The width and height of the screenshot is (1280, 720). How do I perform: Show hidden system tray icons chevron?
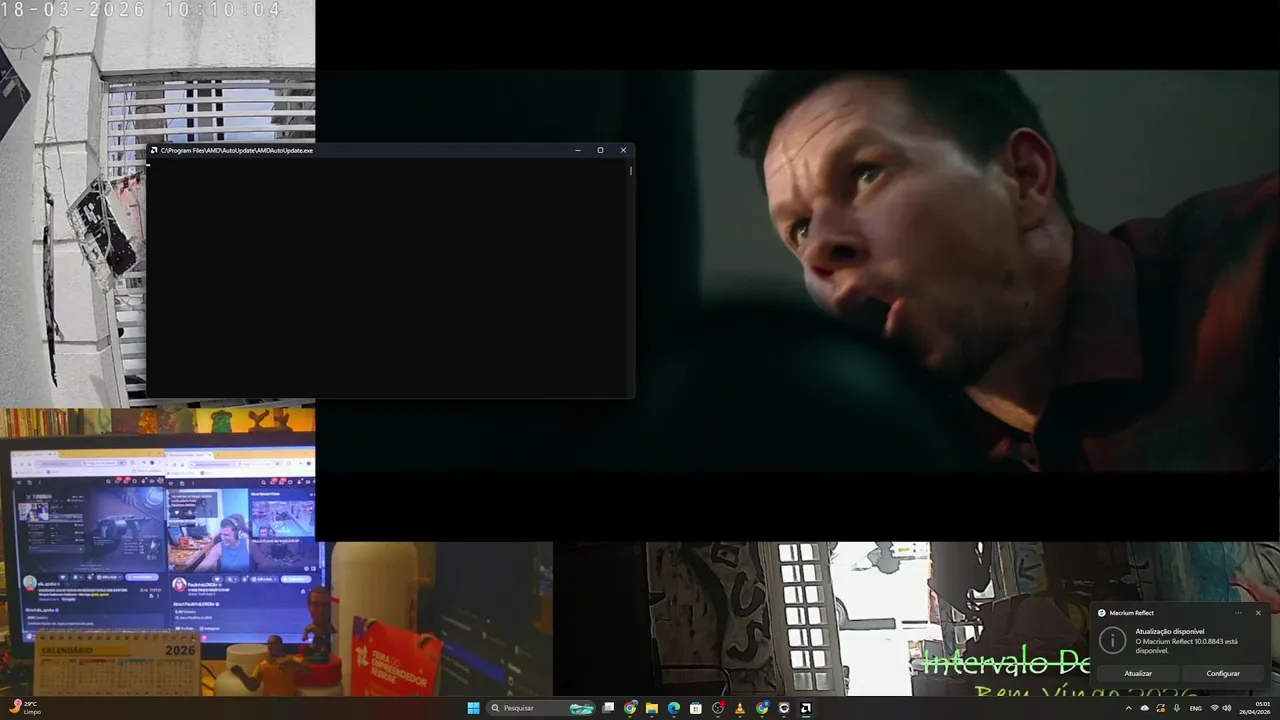pyautogui.click(x=1129, y=708)
